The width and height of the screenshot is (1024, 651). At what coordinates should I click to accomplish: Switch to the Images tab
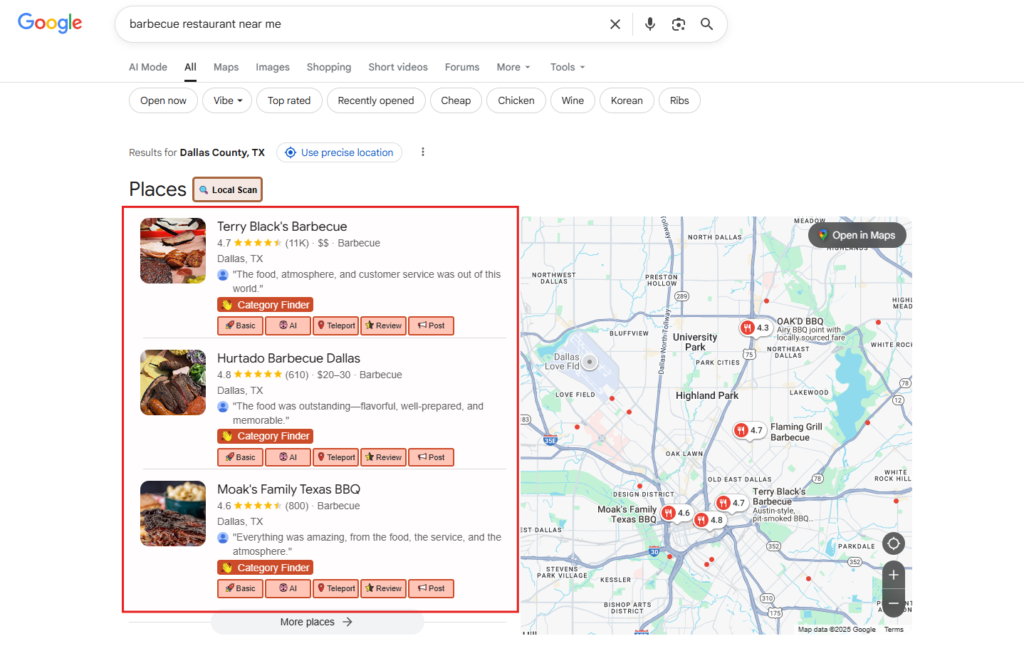pos(272,67)
